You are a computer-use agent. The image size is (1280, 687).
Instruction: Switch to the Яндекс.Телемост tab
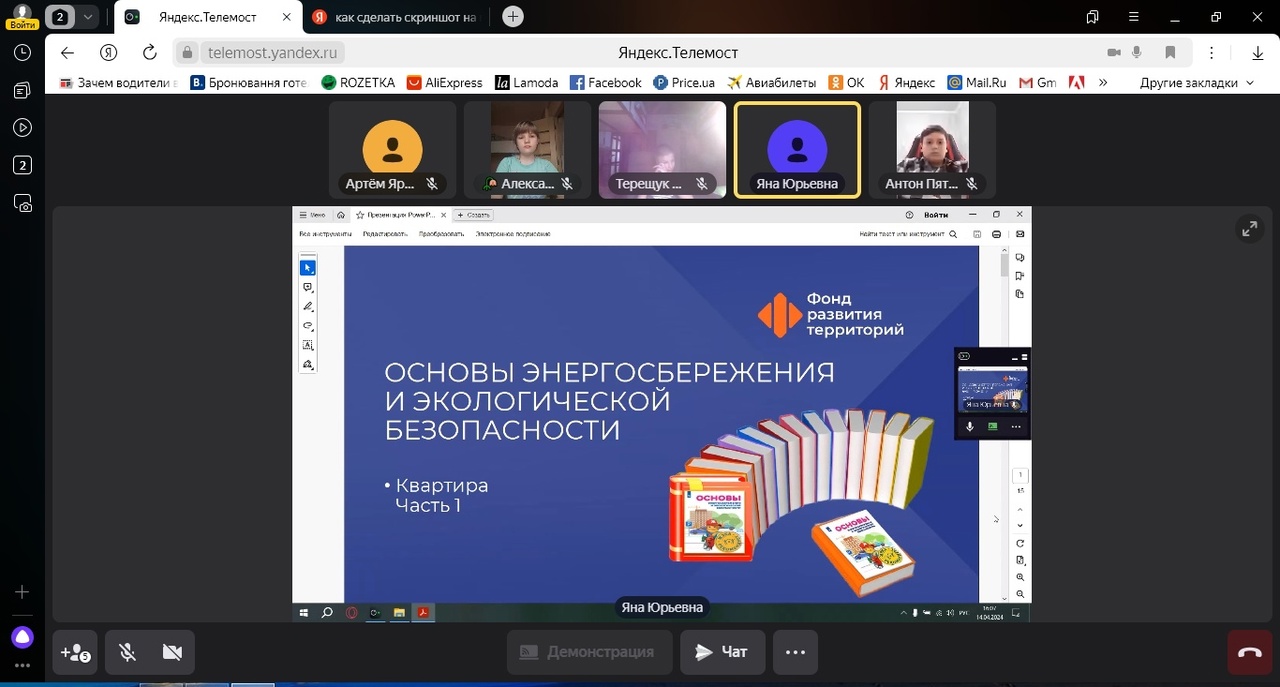point(208,17)
